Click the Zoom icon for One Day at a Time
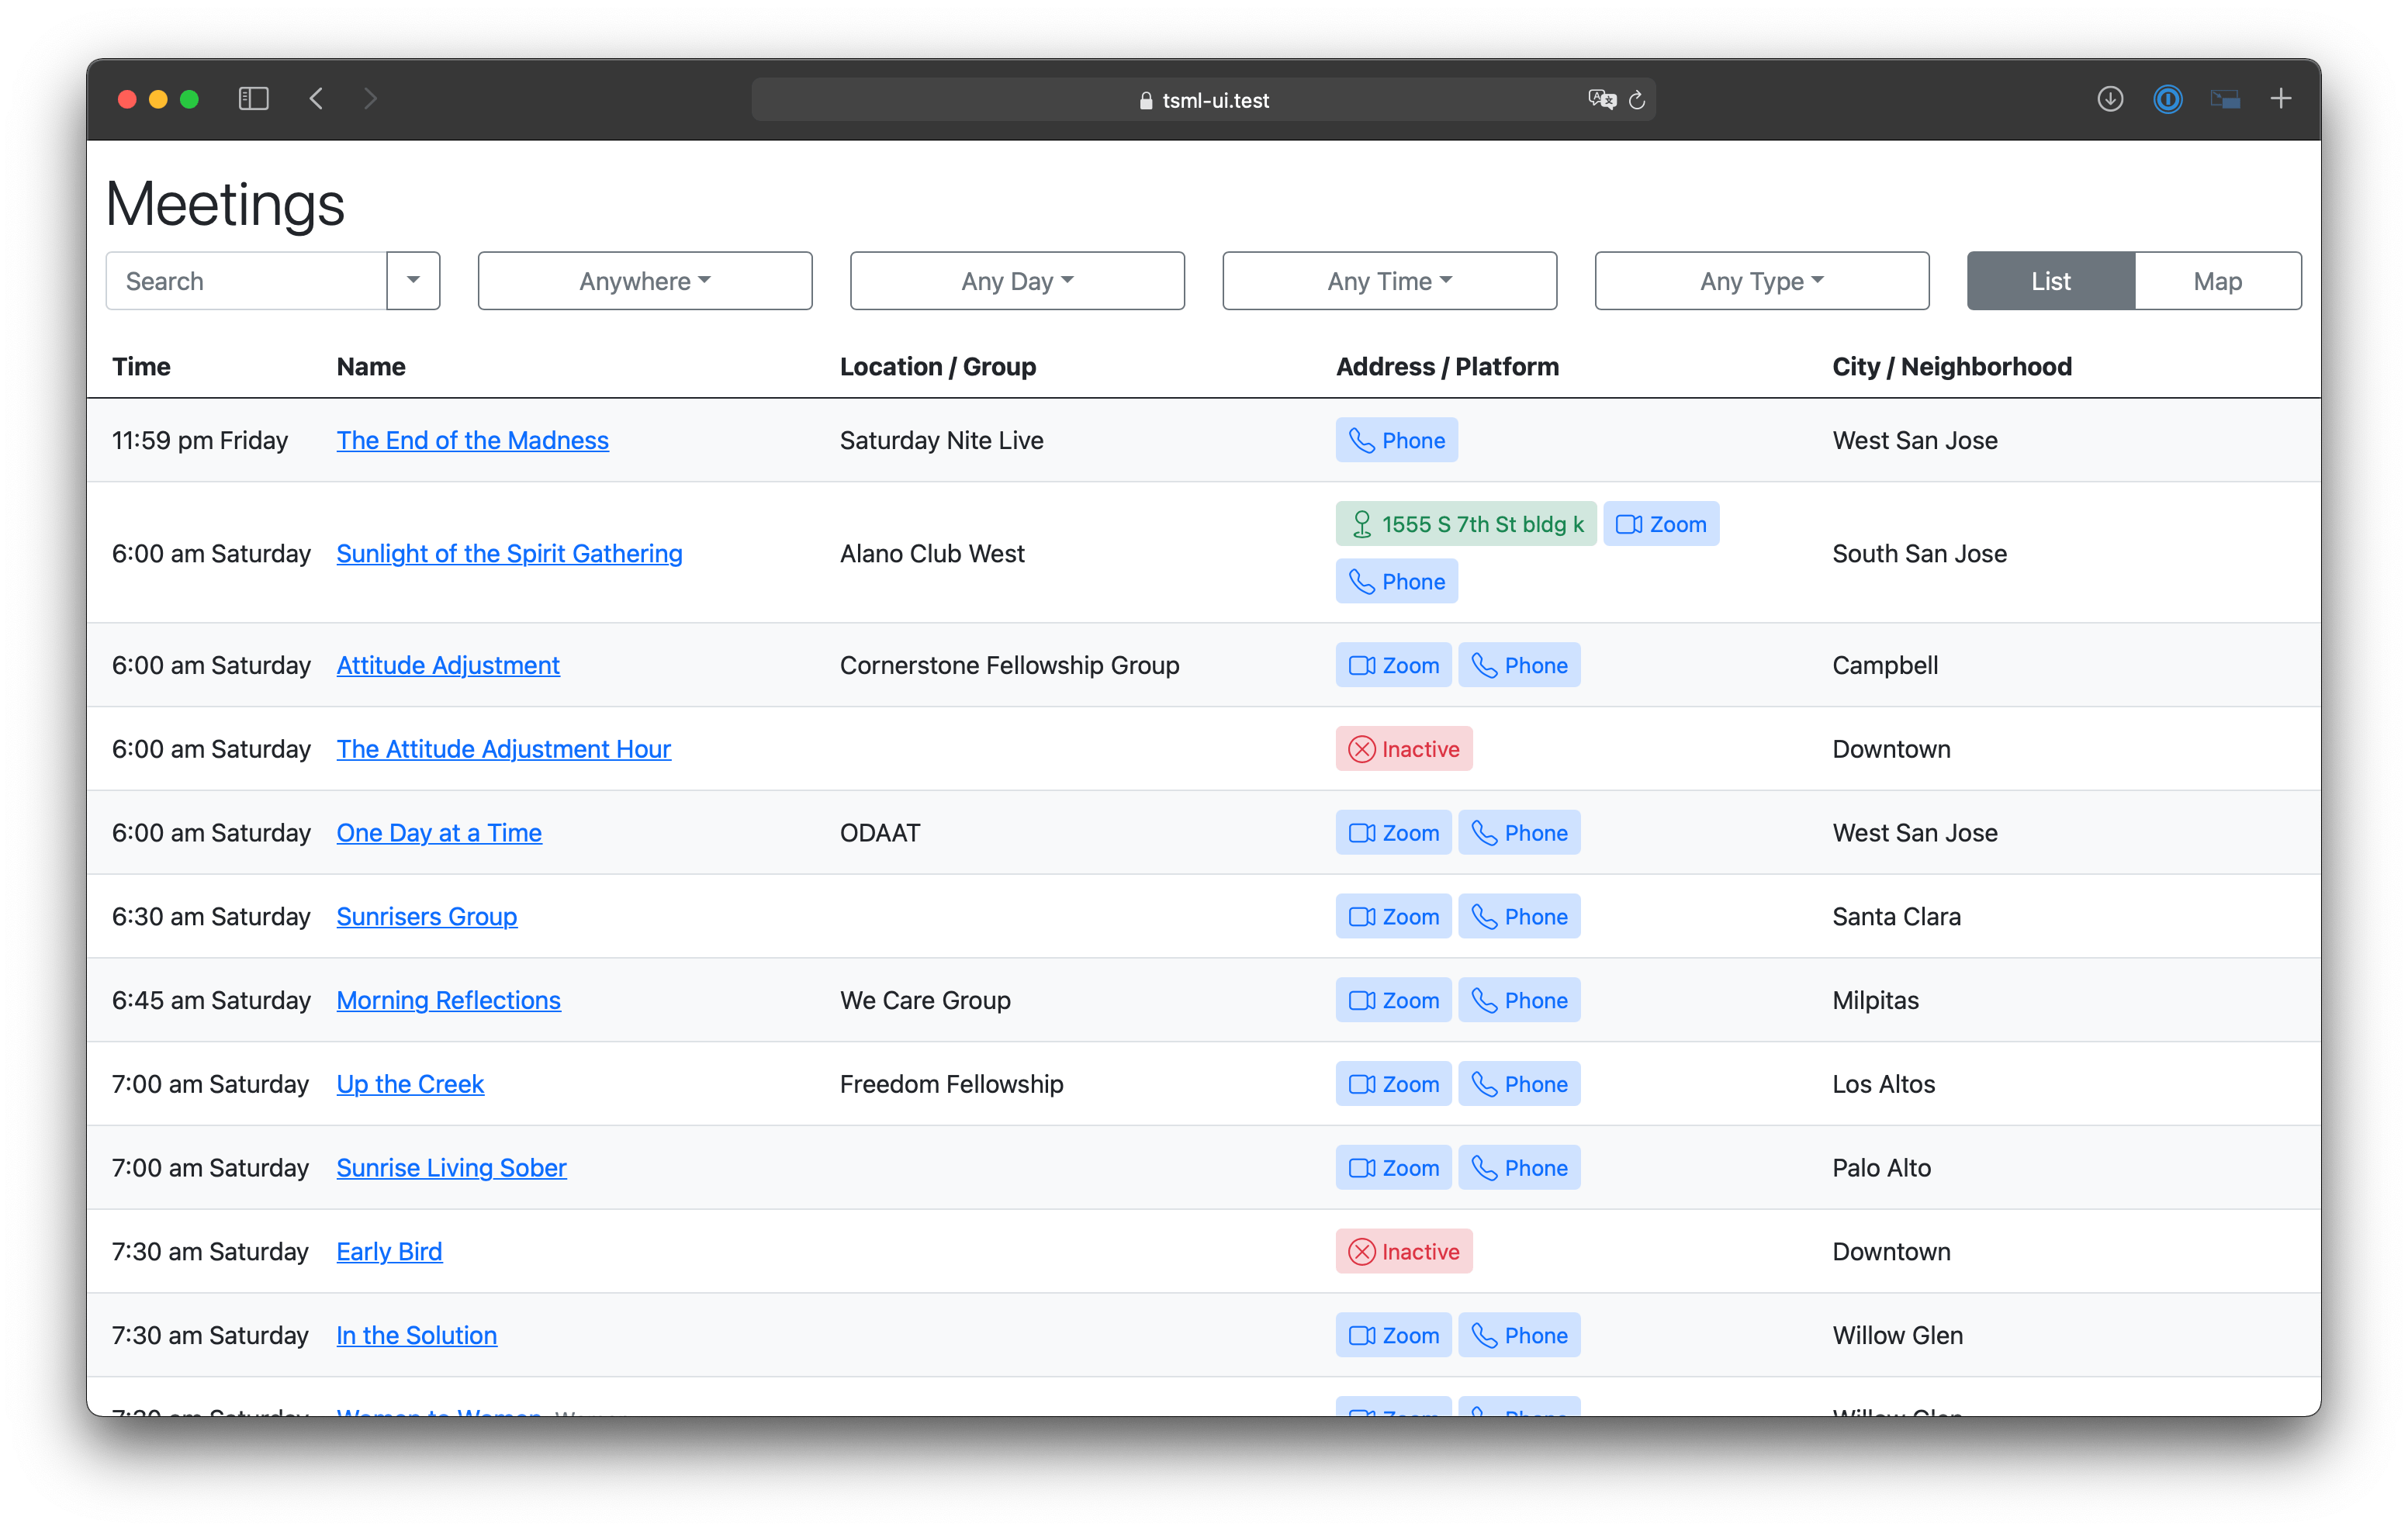 pos(1393,832)
